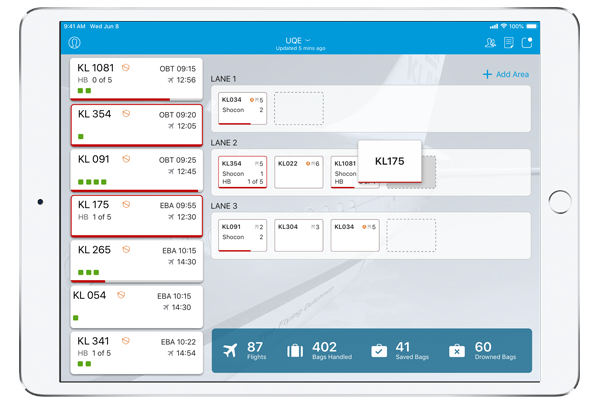
Task: Click the Updated 5 mins ago label
Action: [x=300, y=48]
